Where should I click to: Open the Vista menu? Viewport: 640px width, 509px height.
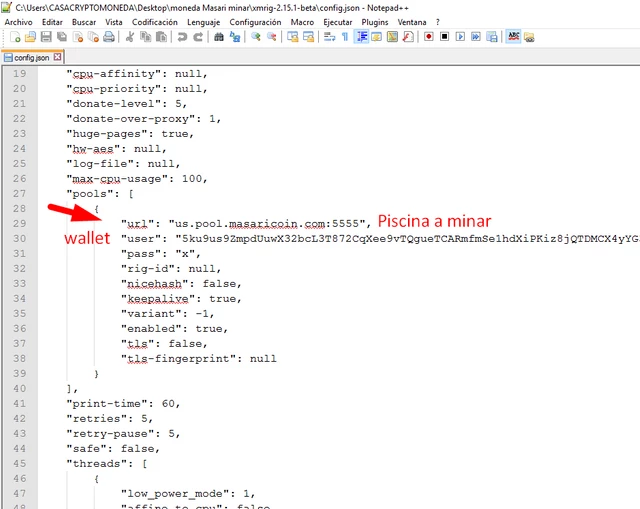click(113, 22)
